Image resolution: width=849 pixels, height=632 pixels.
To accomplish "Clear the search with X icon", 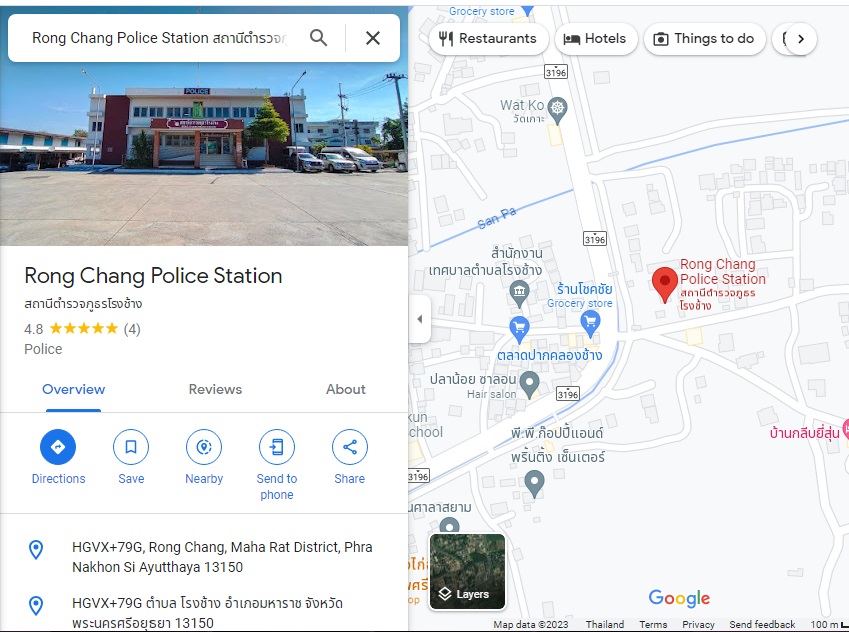I will [373, 38].
